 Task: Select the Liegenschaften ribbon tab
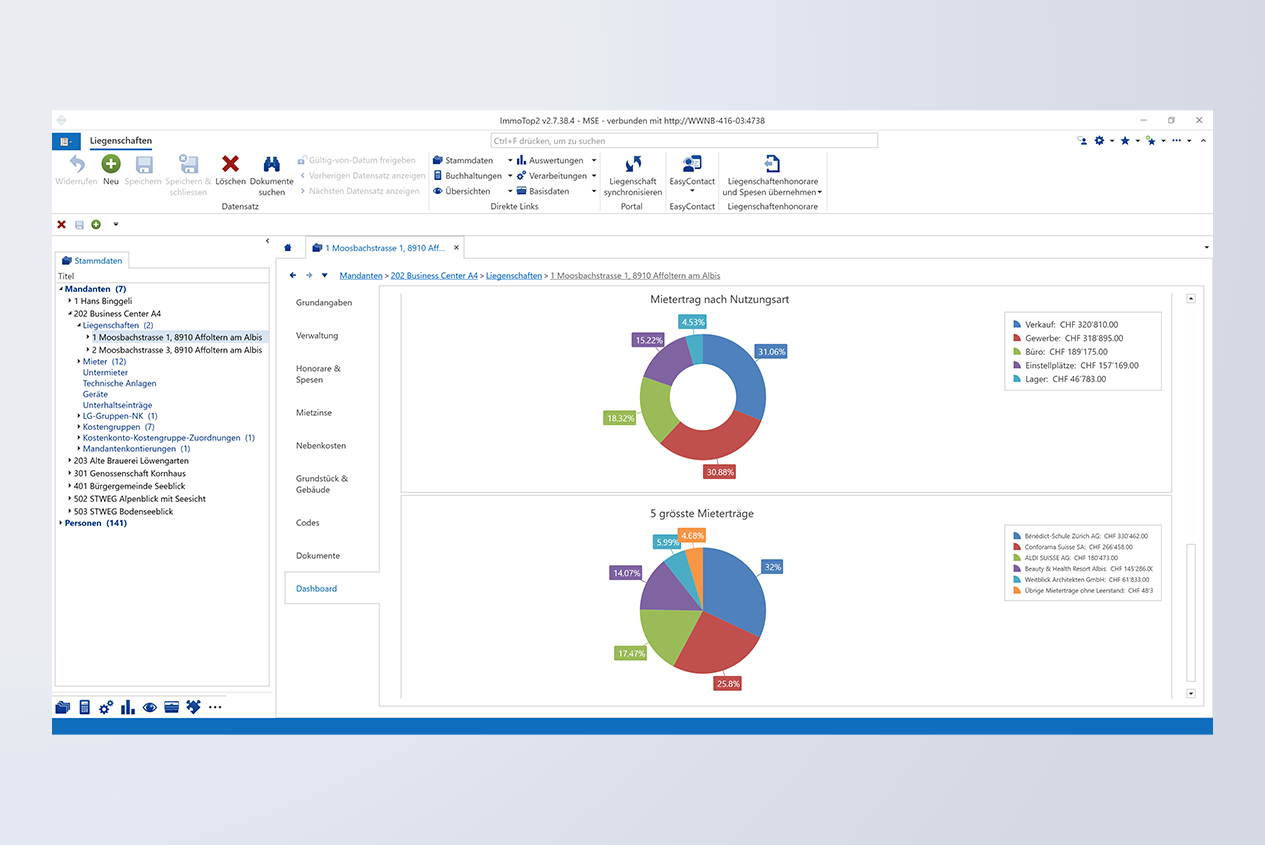[120, 141]
